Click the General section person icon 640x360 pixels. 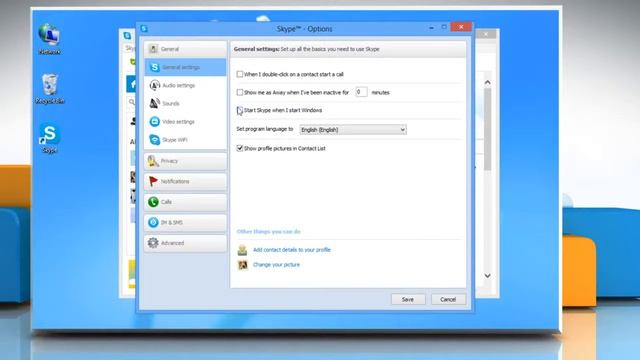coord(153,49)
